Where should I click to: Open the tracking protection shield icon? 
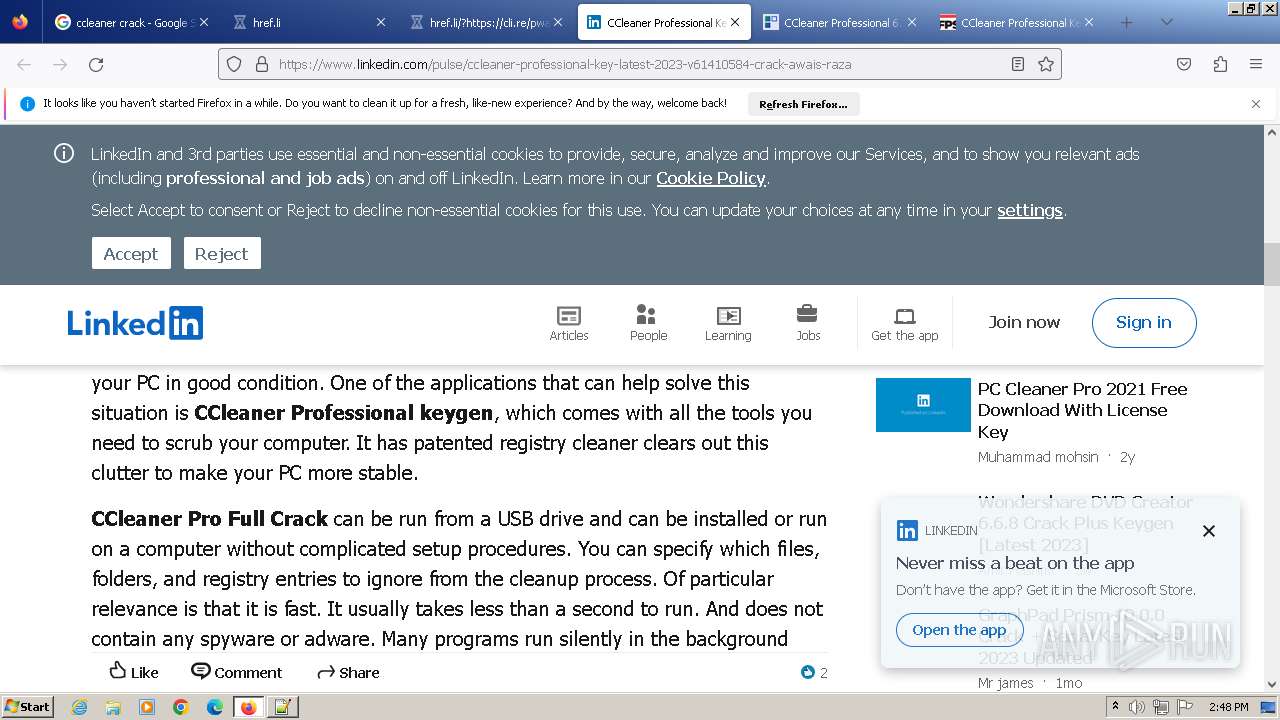click(x=234, y=64)
